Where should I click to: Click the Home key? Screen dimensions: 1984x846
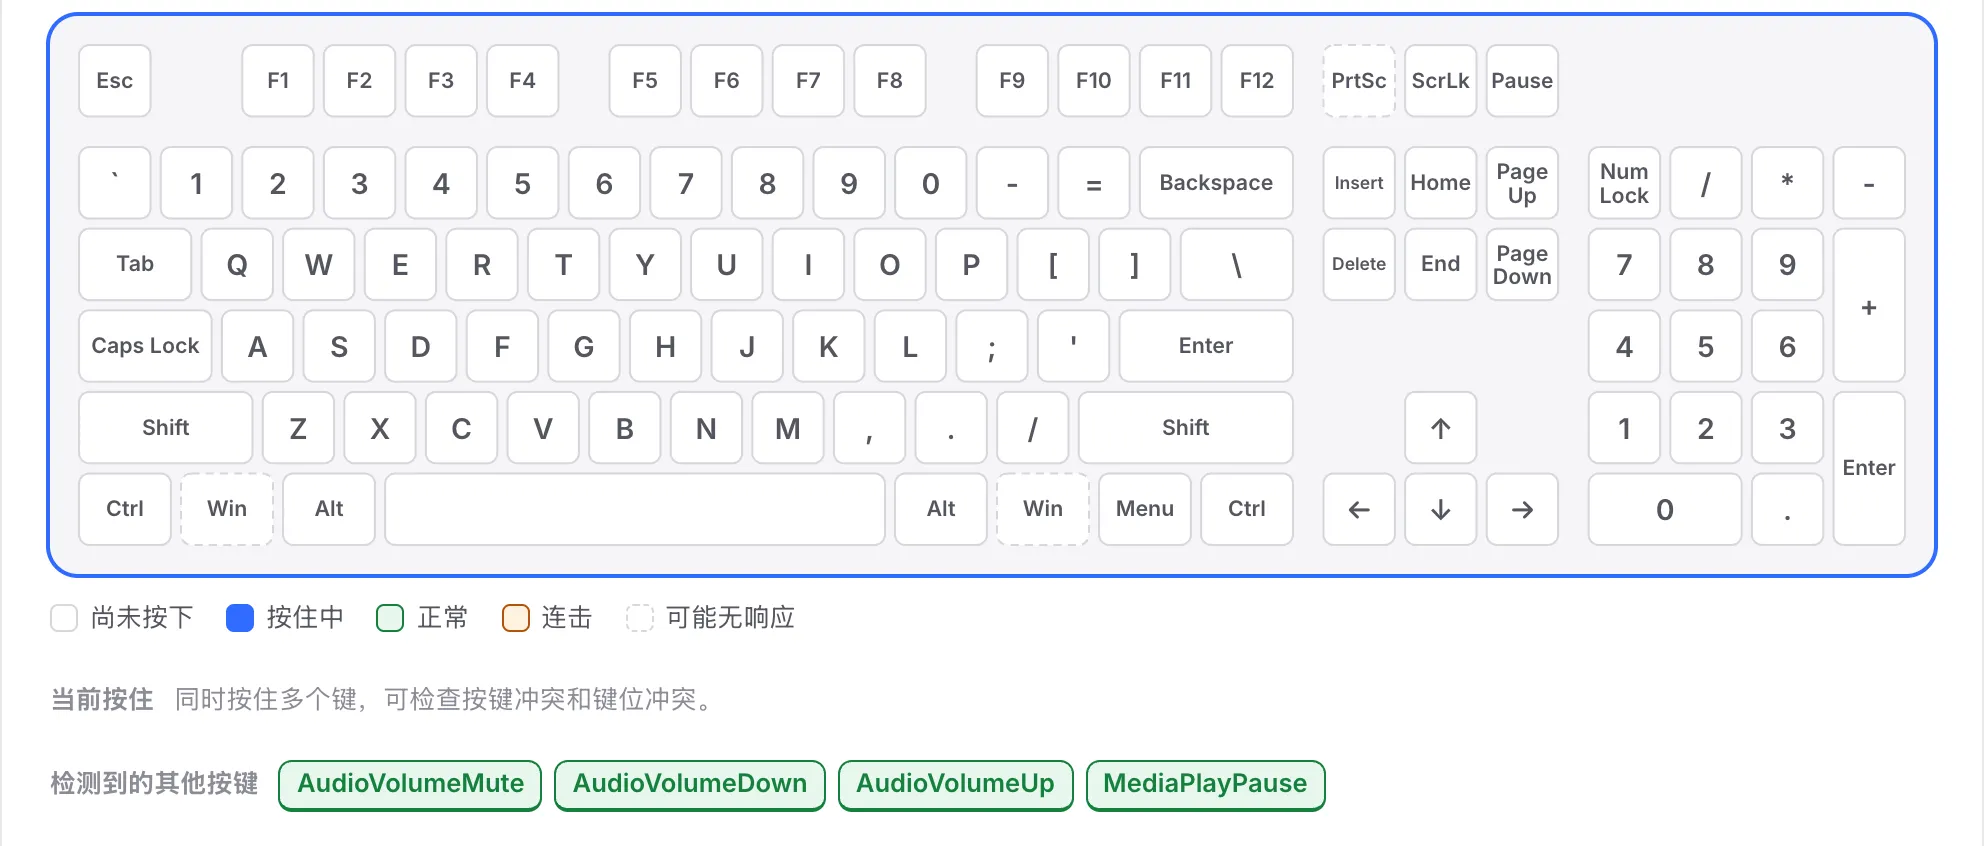click(x=1440, y=183)
